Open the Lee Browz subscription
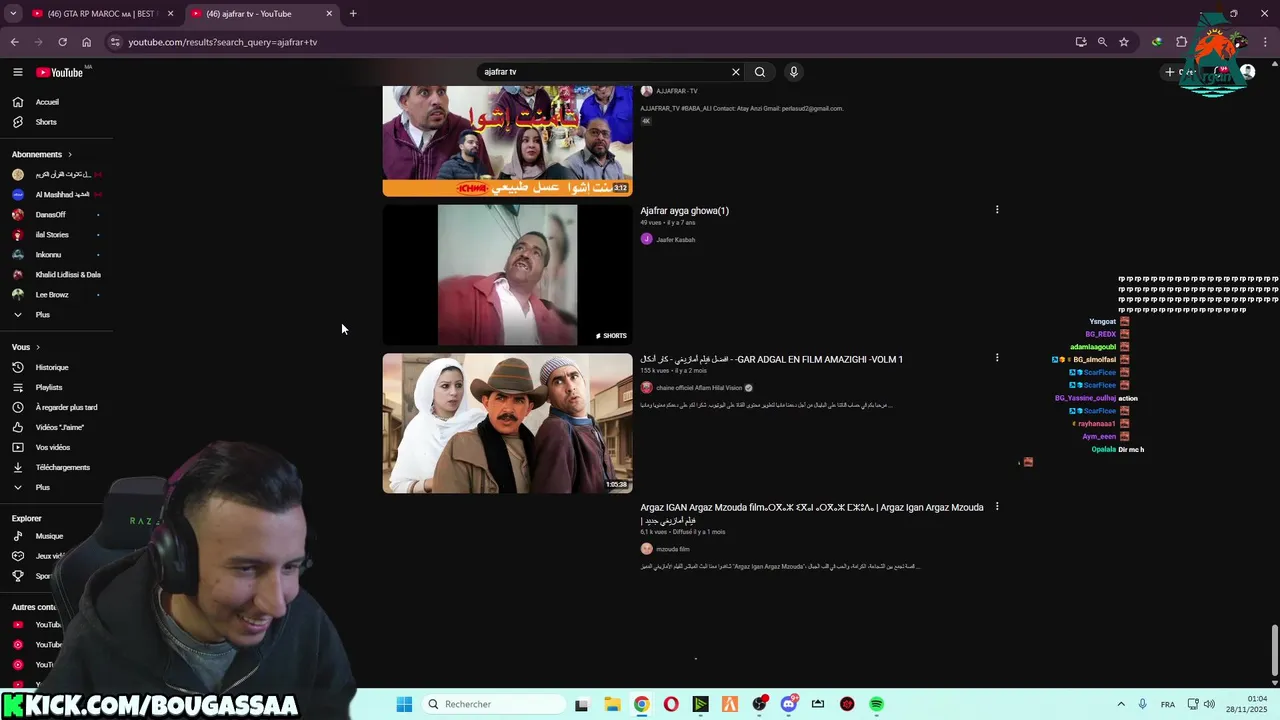This screenshot has height=720, width=1280. [52, 295]
